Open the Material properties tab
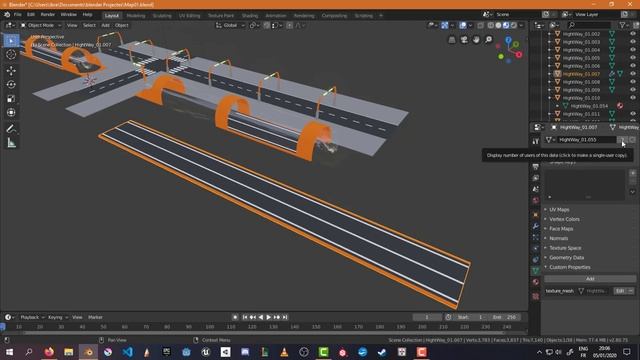640x360 pixels. tap(536, 282)
